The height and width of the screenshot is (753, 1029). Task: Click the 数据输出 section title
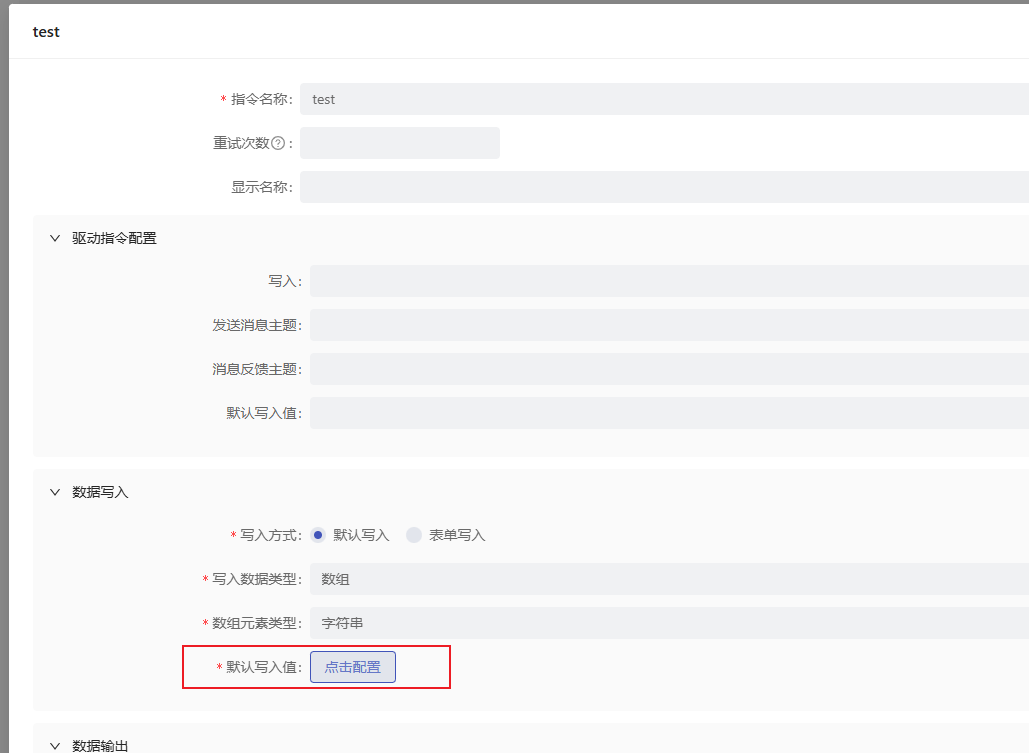point(100,746)
